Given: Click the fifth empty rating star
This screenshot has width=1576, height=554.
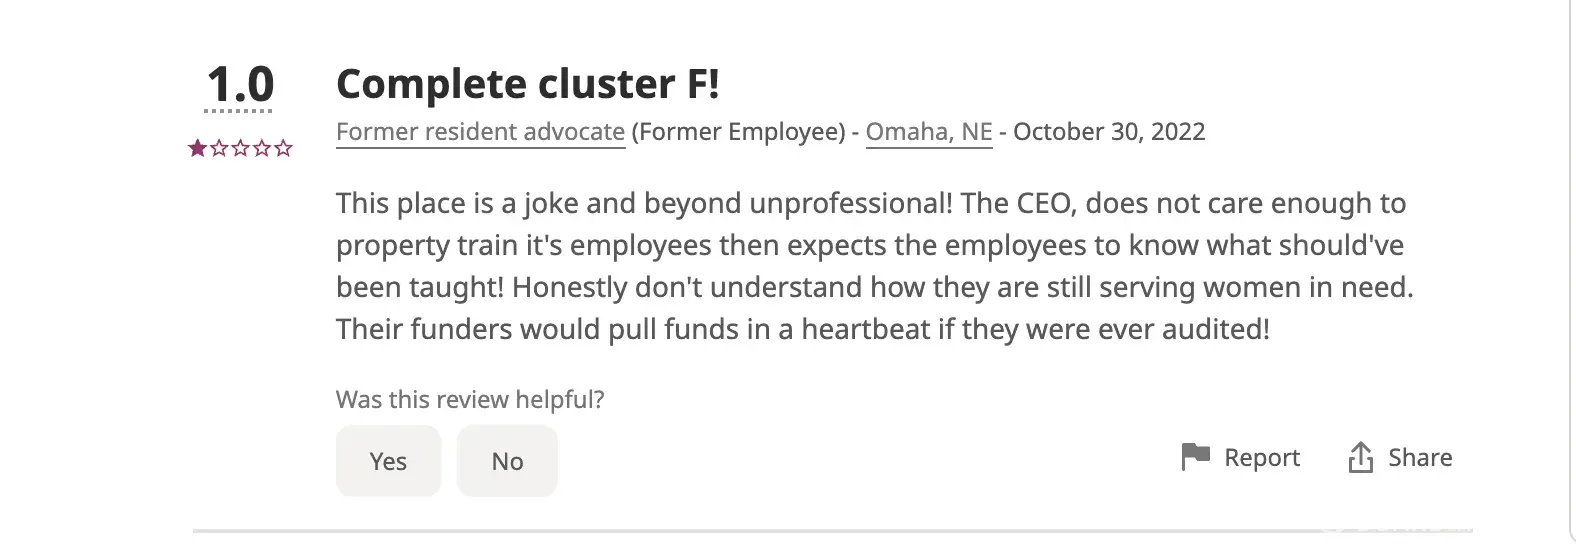Looking at the screenshot, I should point(283,149).
